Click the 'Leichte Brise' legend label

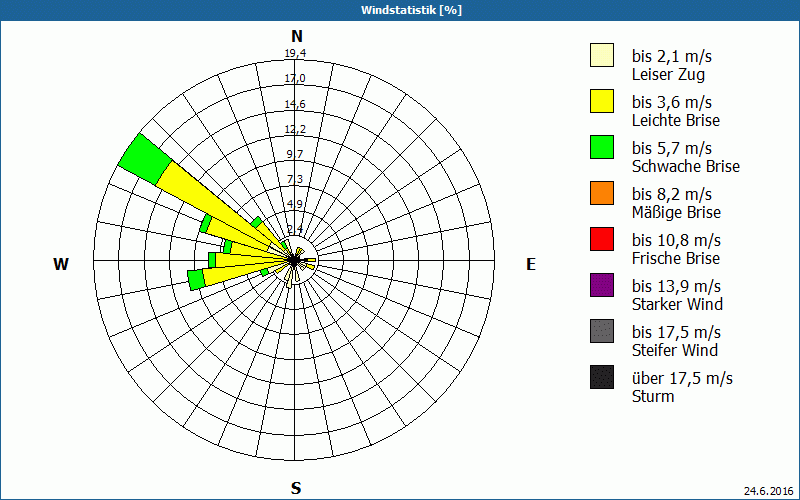click(x=676, y=120)
